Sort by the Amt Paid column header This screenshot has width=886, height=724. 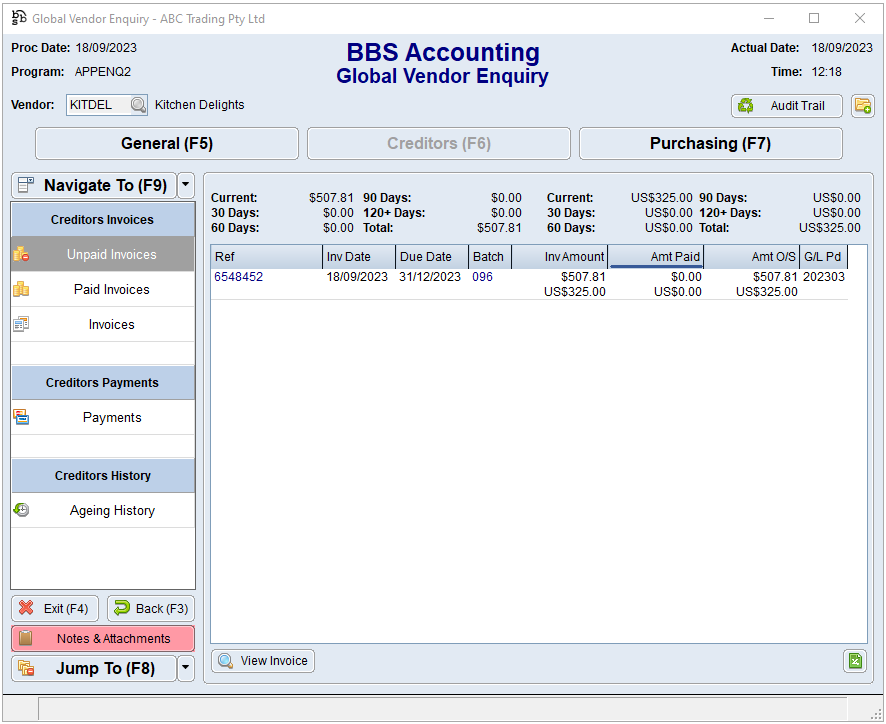click(x=655, y=257)
